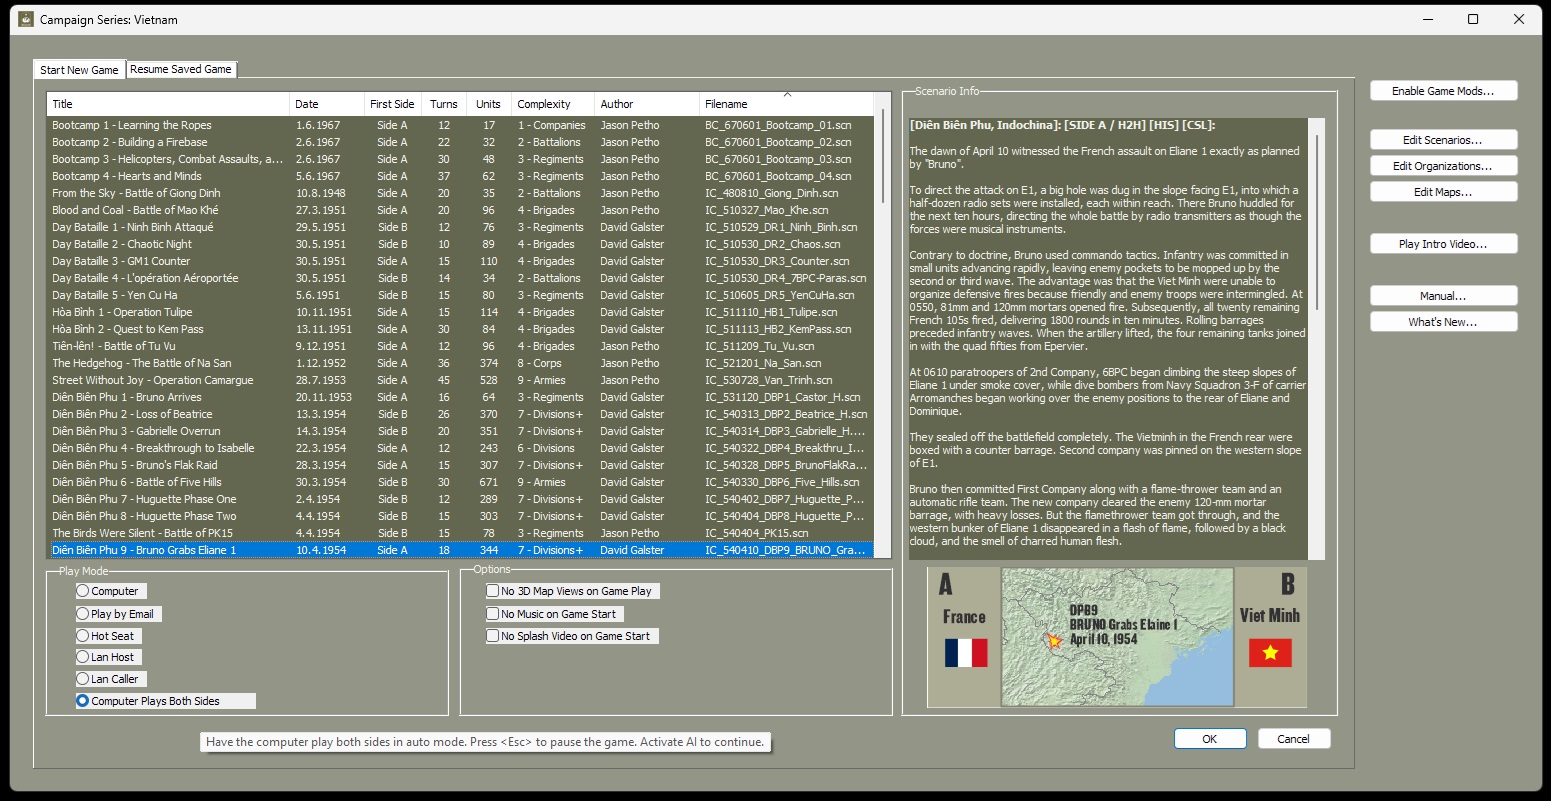This screenshot has height=801, width=1551.
Task: Open What's New
Action: tap(1443, 322)
